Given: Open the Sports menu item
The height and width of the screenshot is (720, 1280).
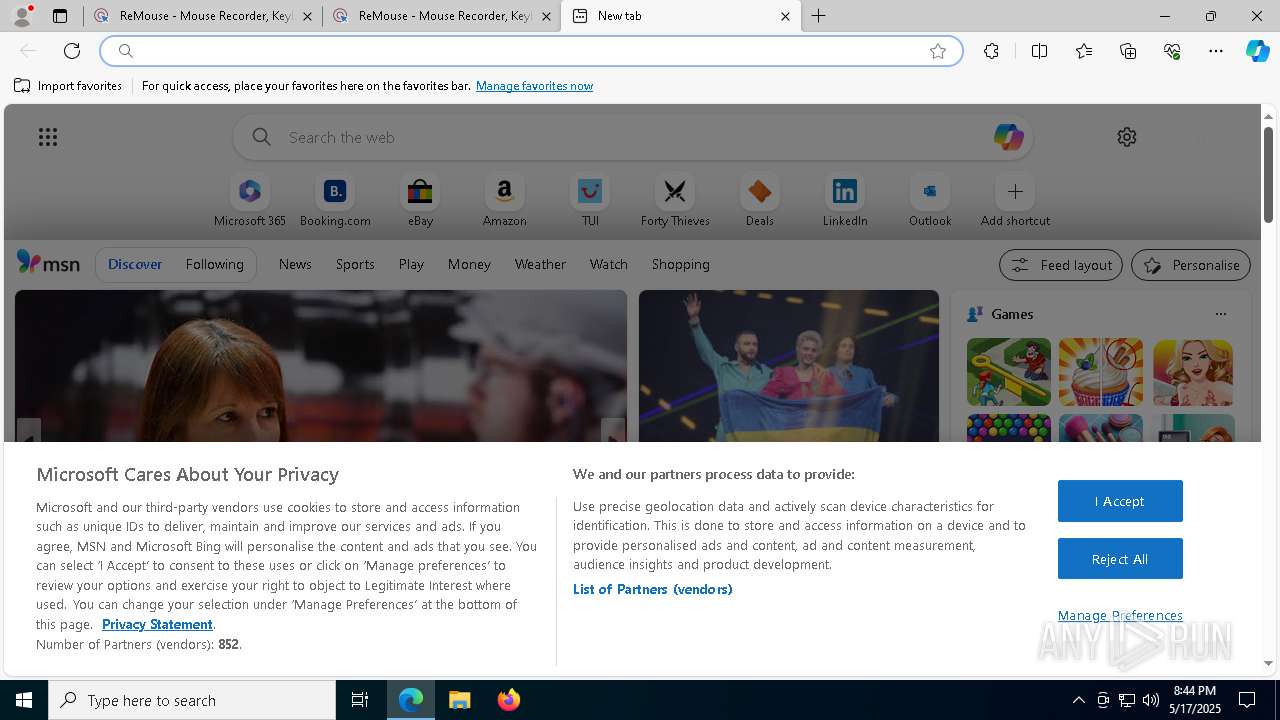Looking at the screenshot, I should 355,264.
